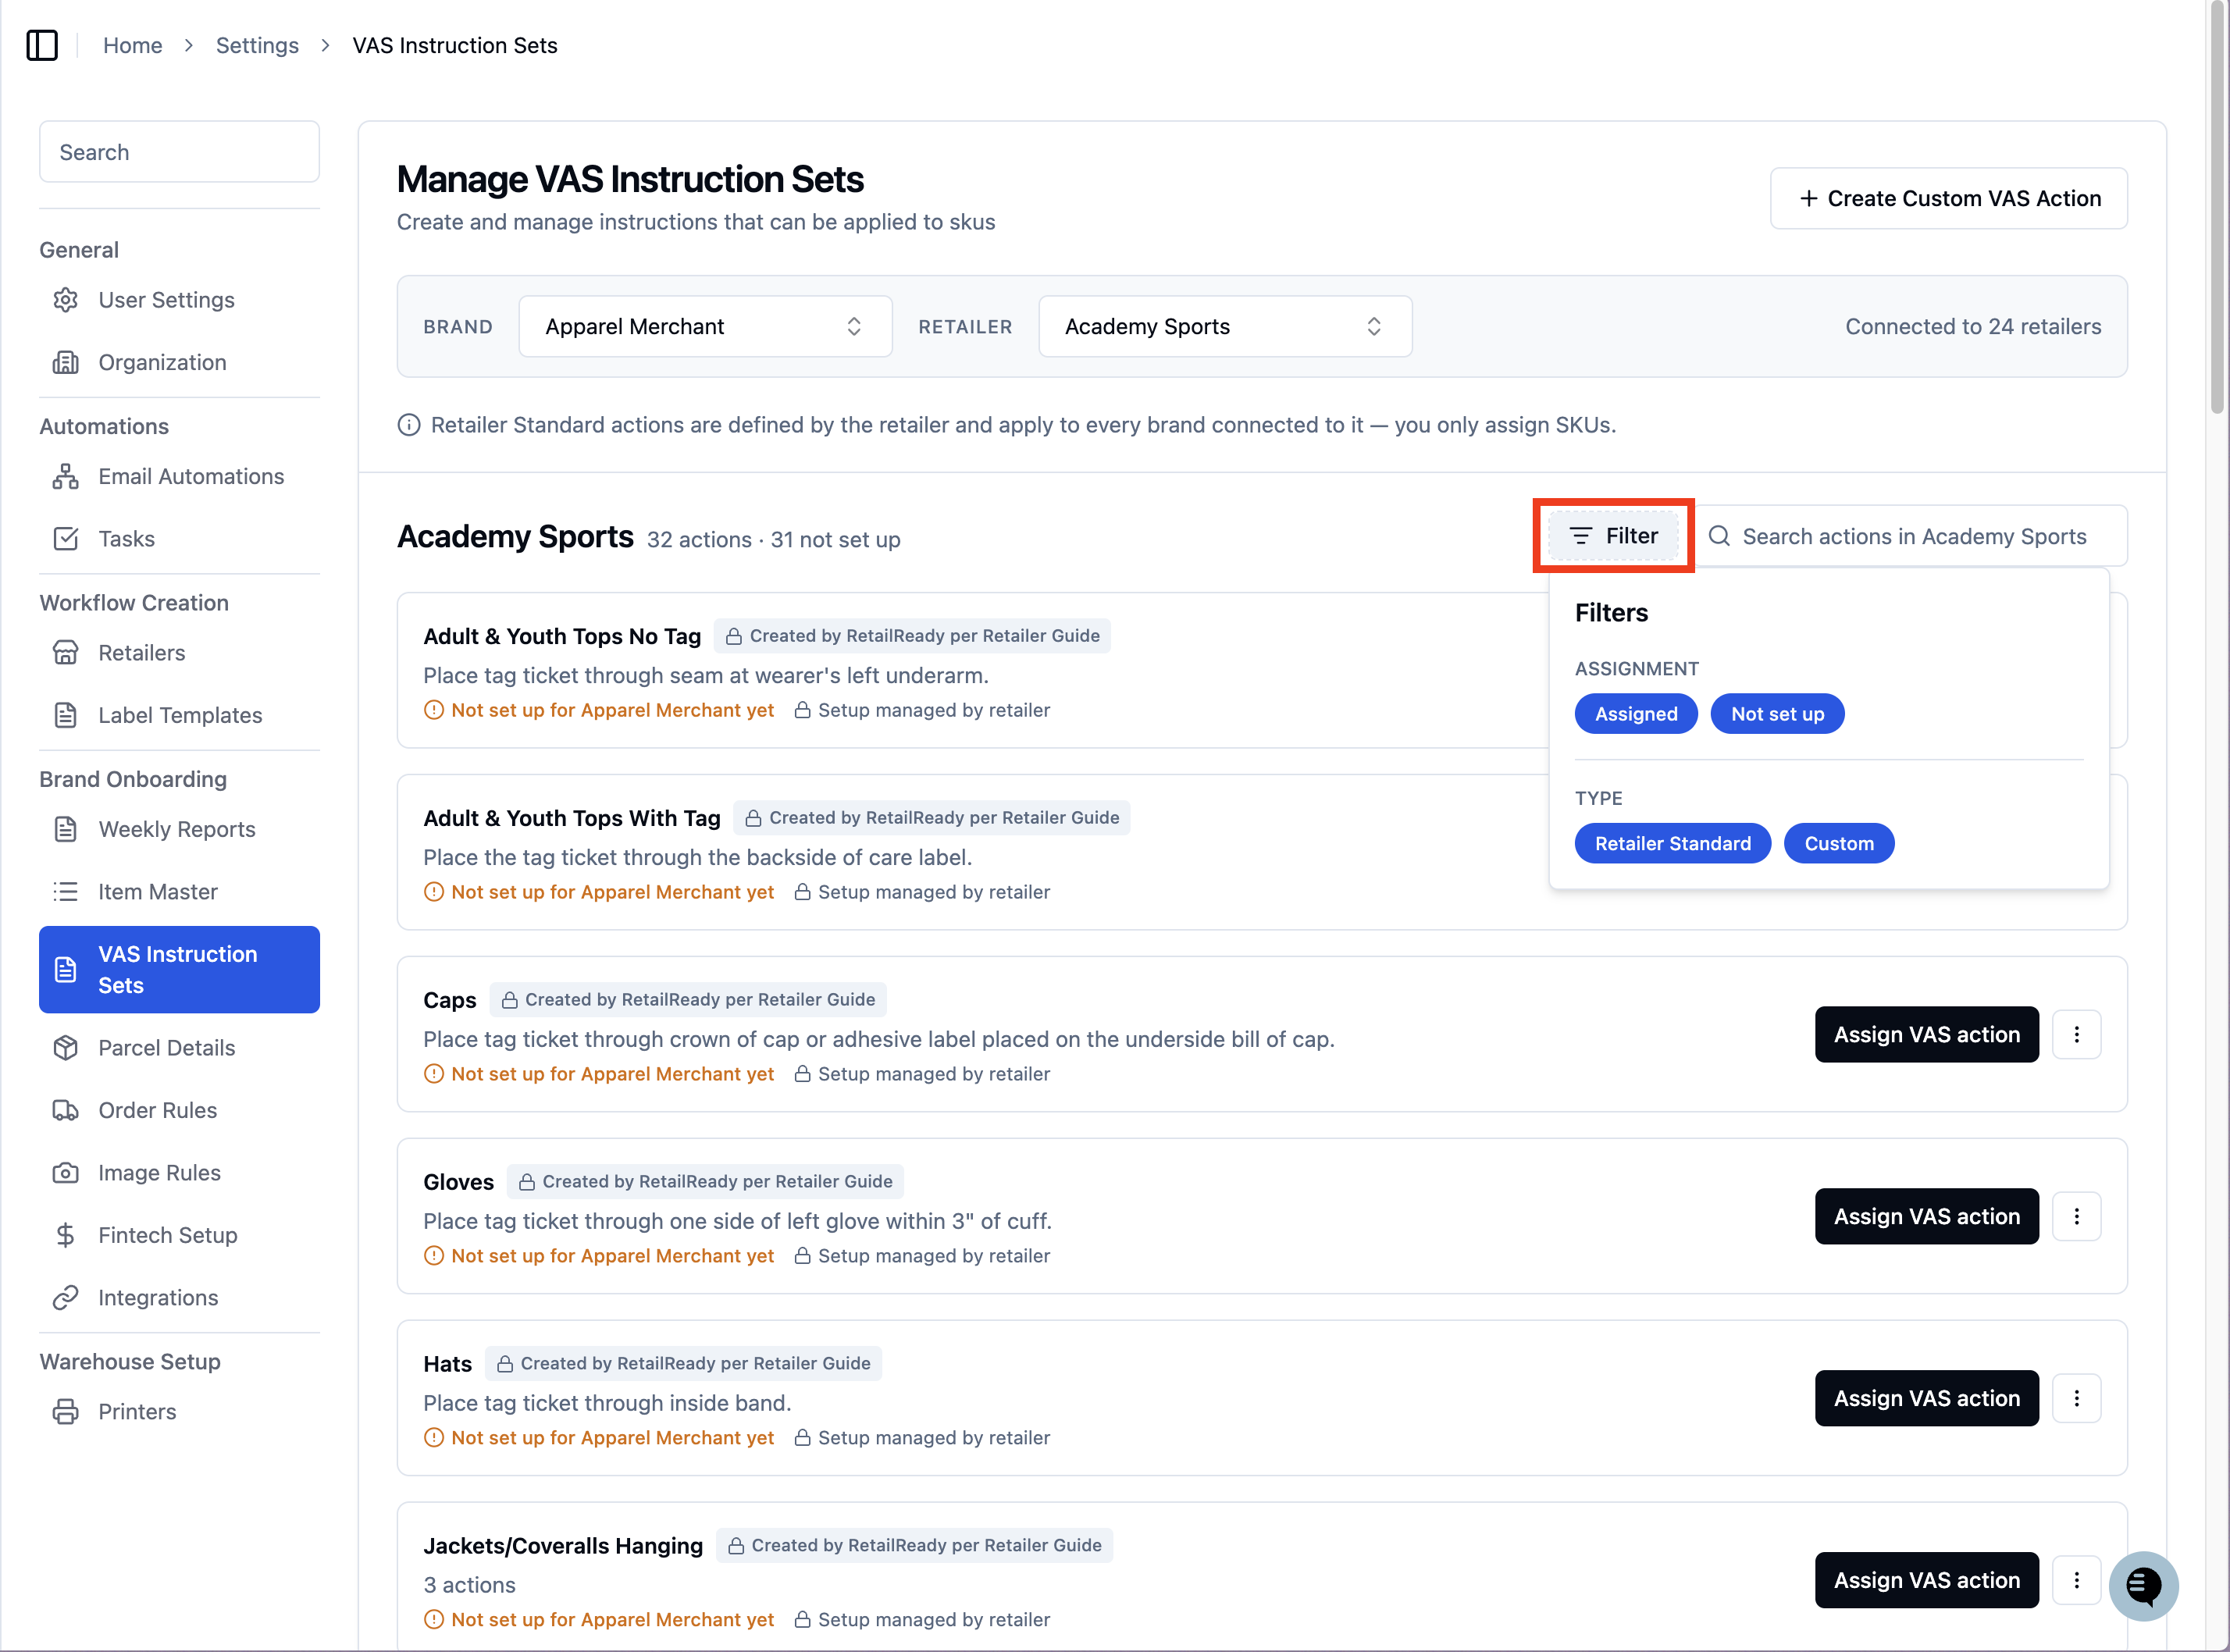This screenshot has width=2230, height=1652.
Task: Open more options menu for Caps
Action: coord(2076,1034)
